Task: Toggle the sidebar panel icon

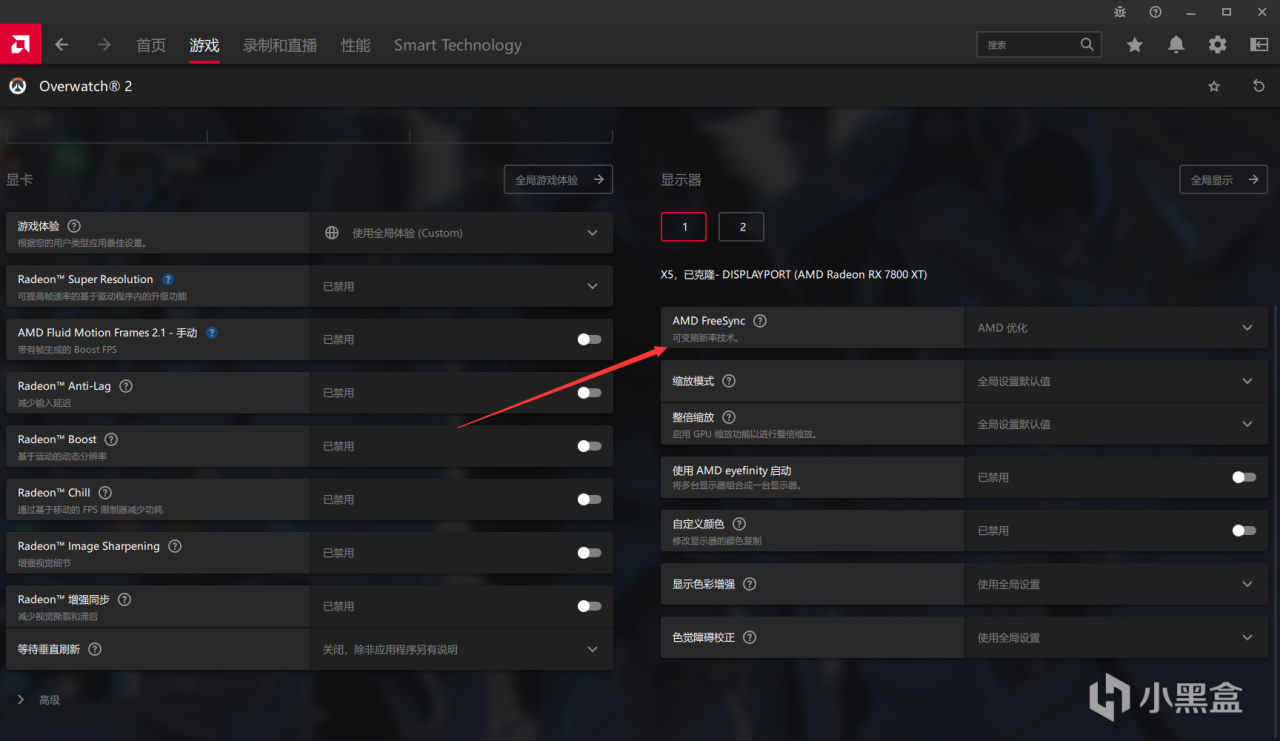Action: click(x=1259, y=45)
